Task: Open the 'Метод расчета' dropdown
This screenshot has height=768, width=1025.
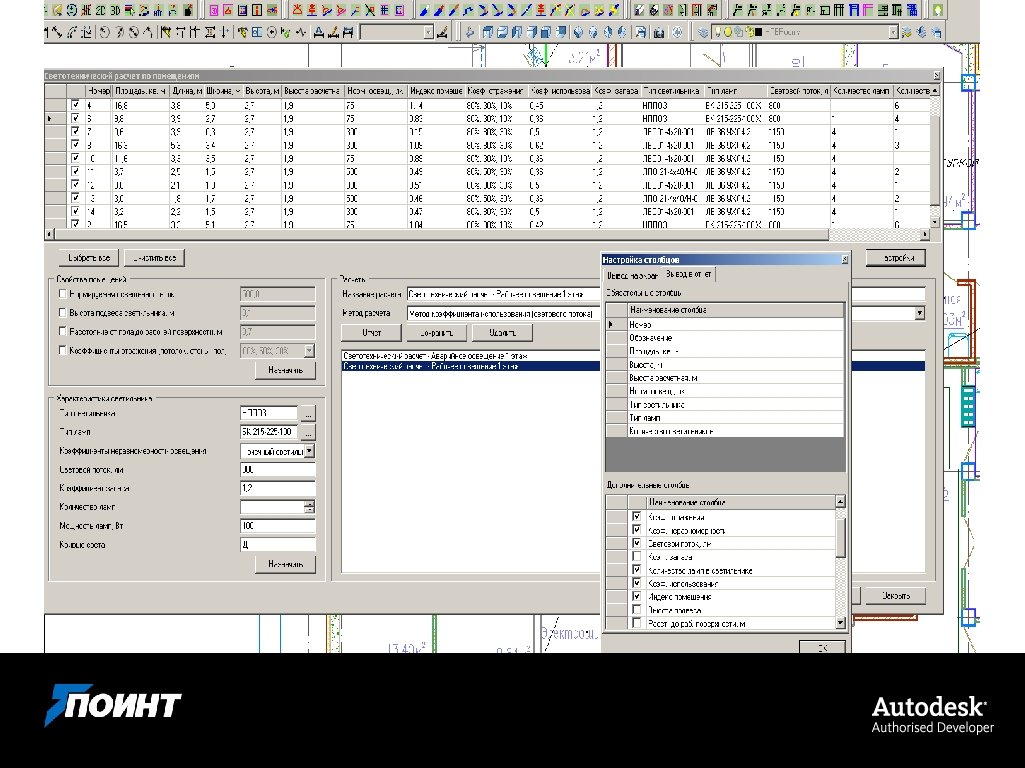Action: pyautogui.click(x=919, y=313)
